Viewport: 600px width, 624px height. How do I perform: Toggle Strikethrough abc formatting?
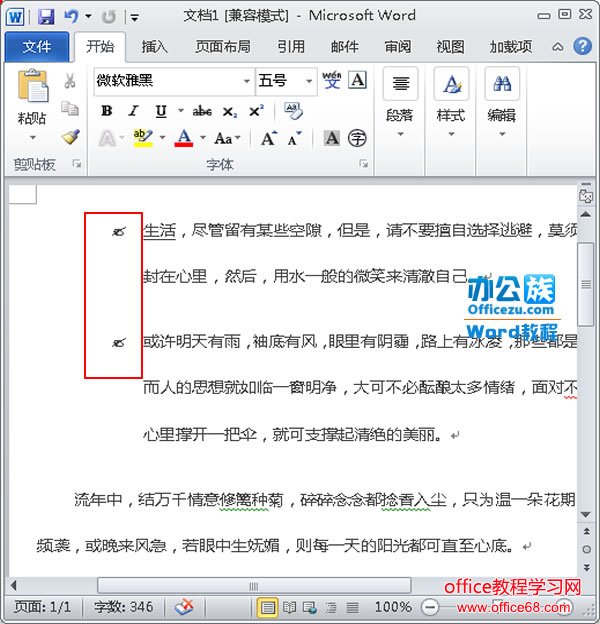click(x=202, y=111)
